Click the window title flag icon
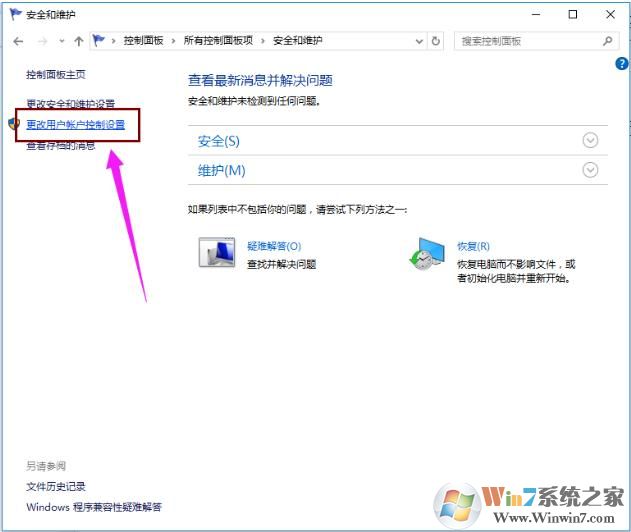 click(x=15, y=14)
